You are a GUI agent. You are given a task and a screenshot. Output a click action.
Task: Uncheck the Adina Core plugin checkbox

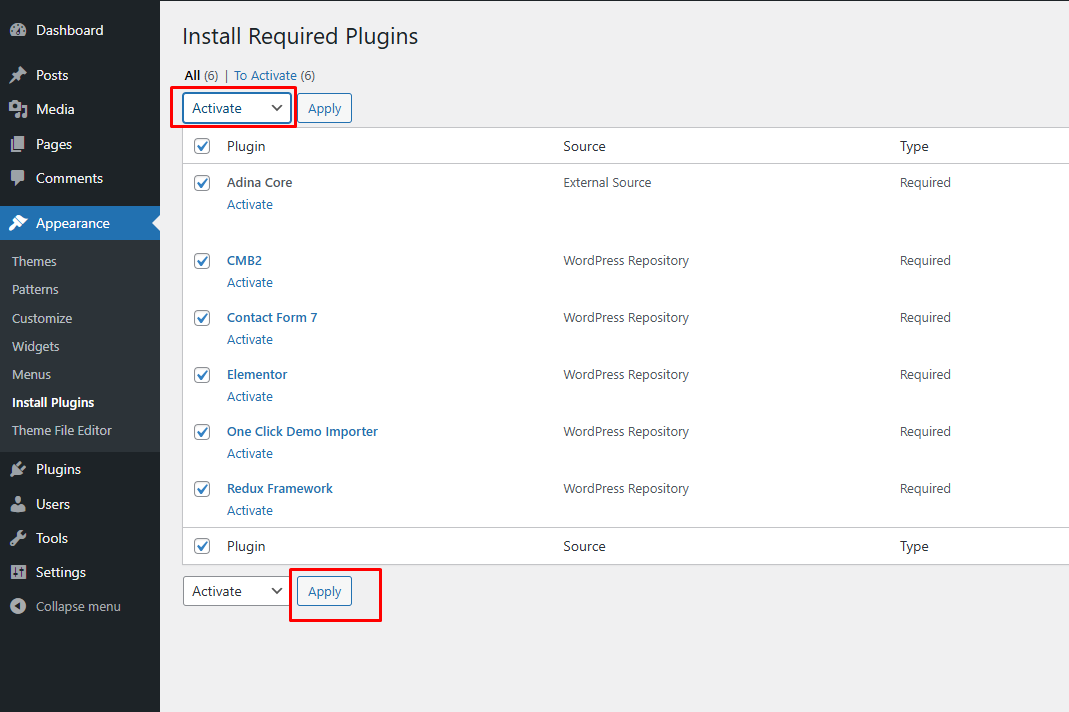(x=202, y=183)
